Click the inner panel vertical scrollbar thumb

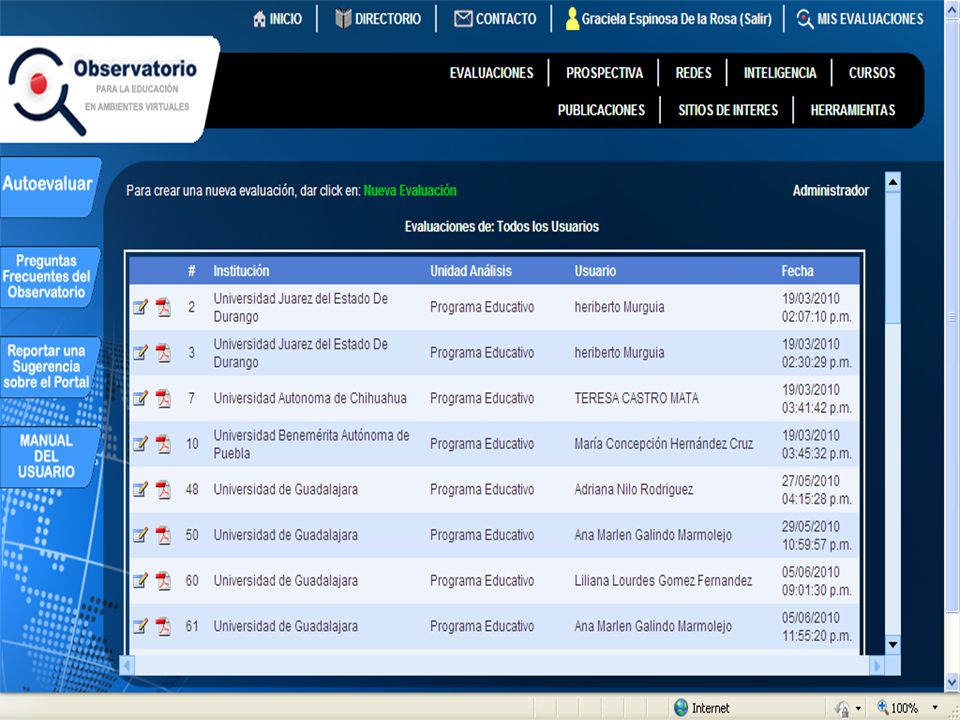(x=893, y=258)
